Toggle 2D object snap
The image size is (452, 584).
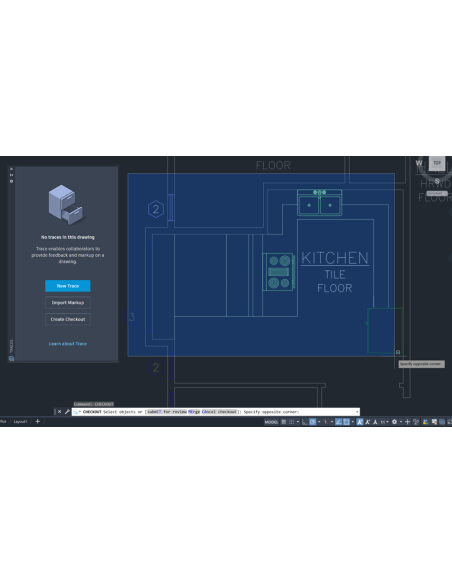click(x=346, y=422)
